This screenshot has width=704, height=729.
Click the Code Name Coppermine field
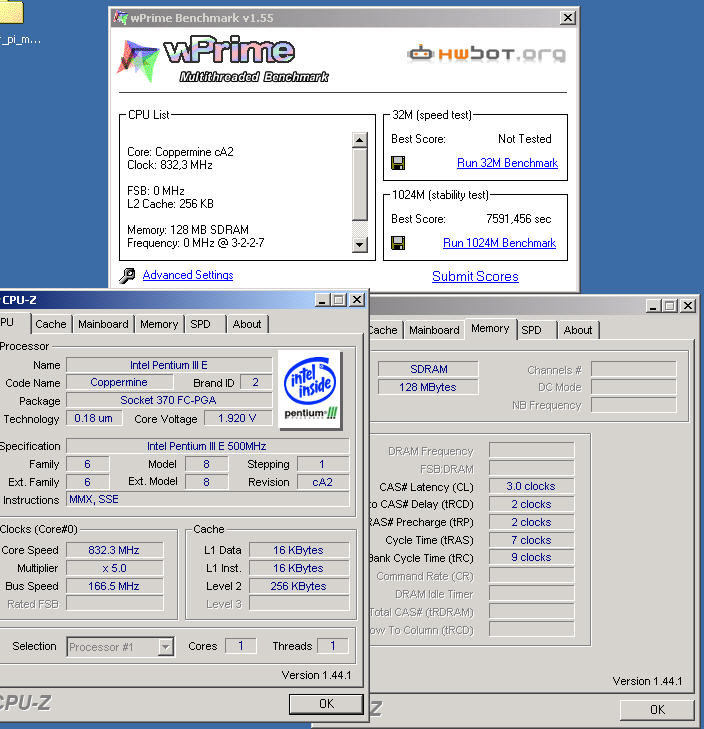click(x=120, y=382)
